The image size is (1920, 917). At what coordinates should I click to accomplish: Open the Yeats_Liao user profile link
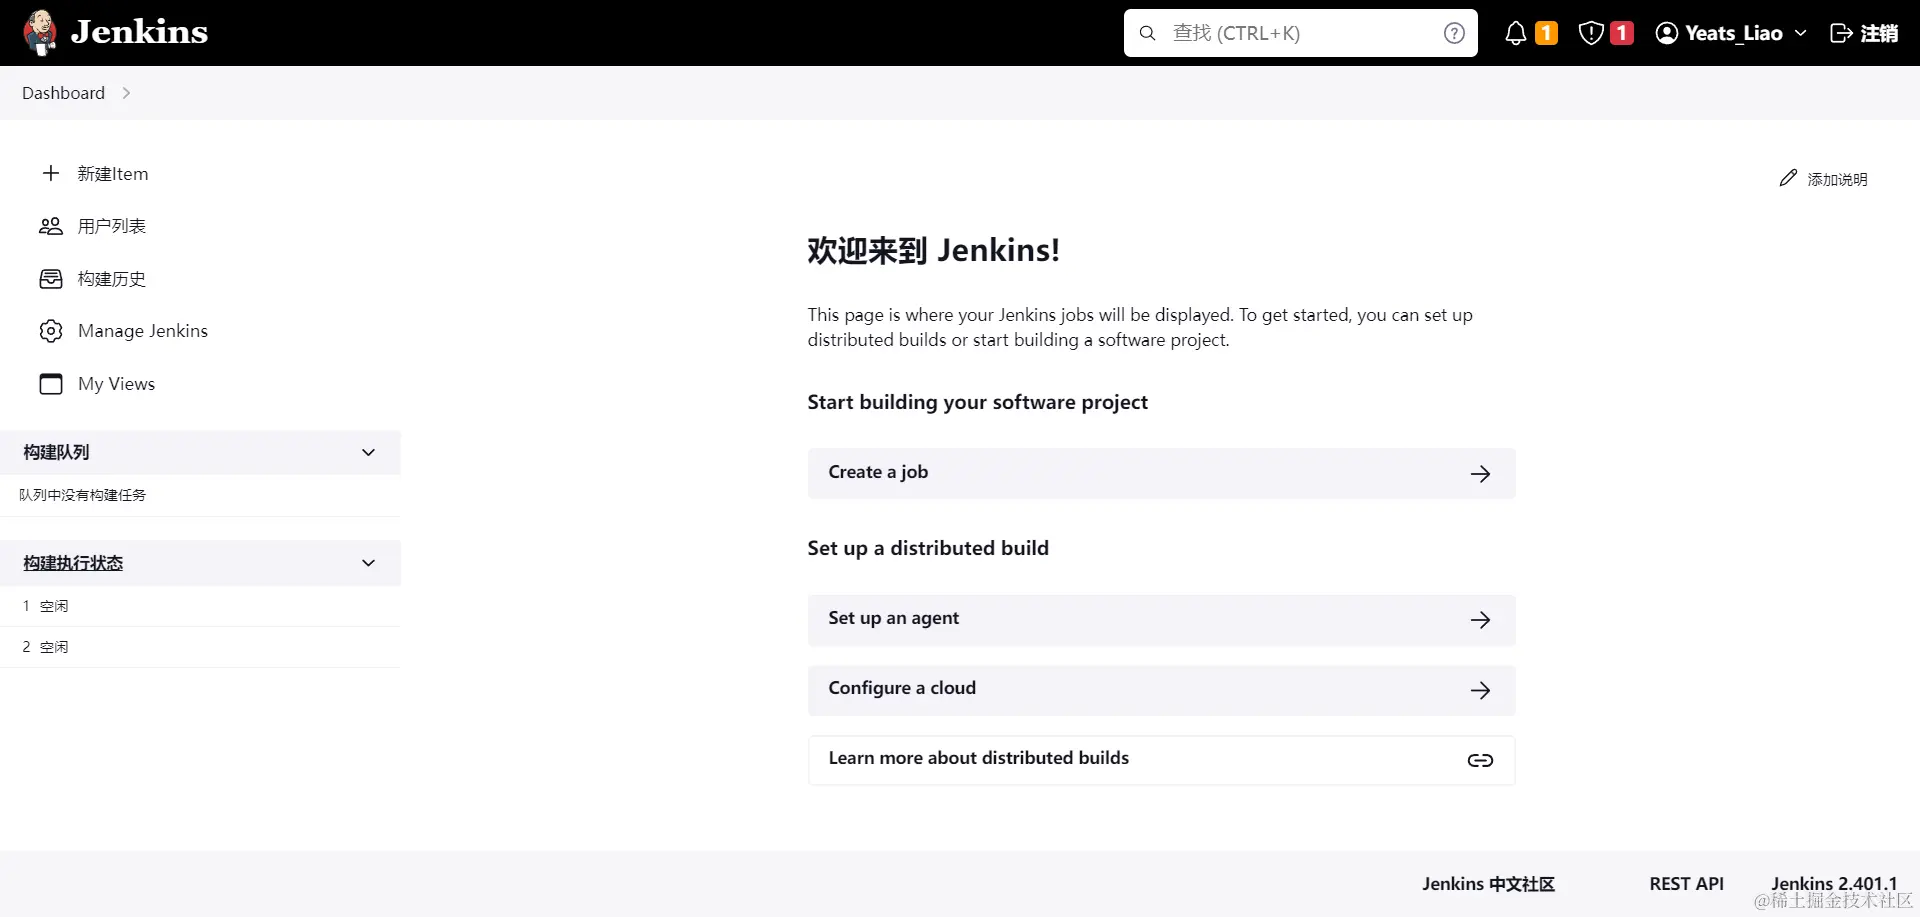tap(1734, 33)
